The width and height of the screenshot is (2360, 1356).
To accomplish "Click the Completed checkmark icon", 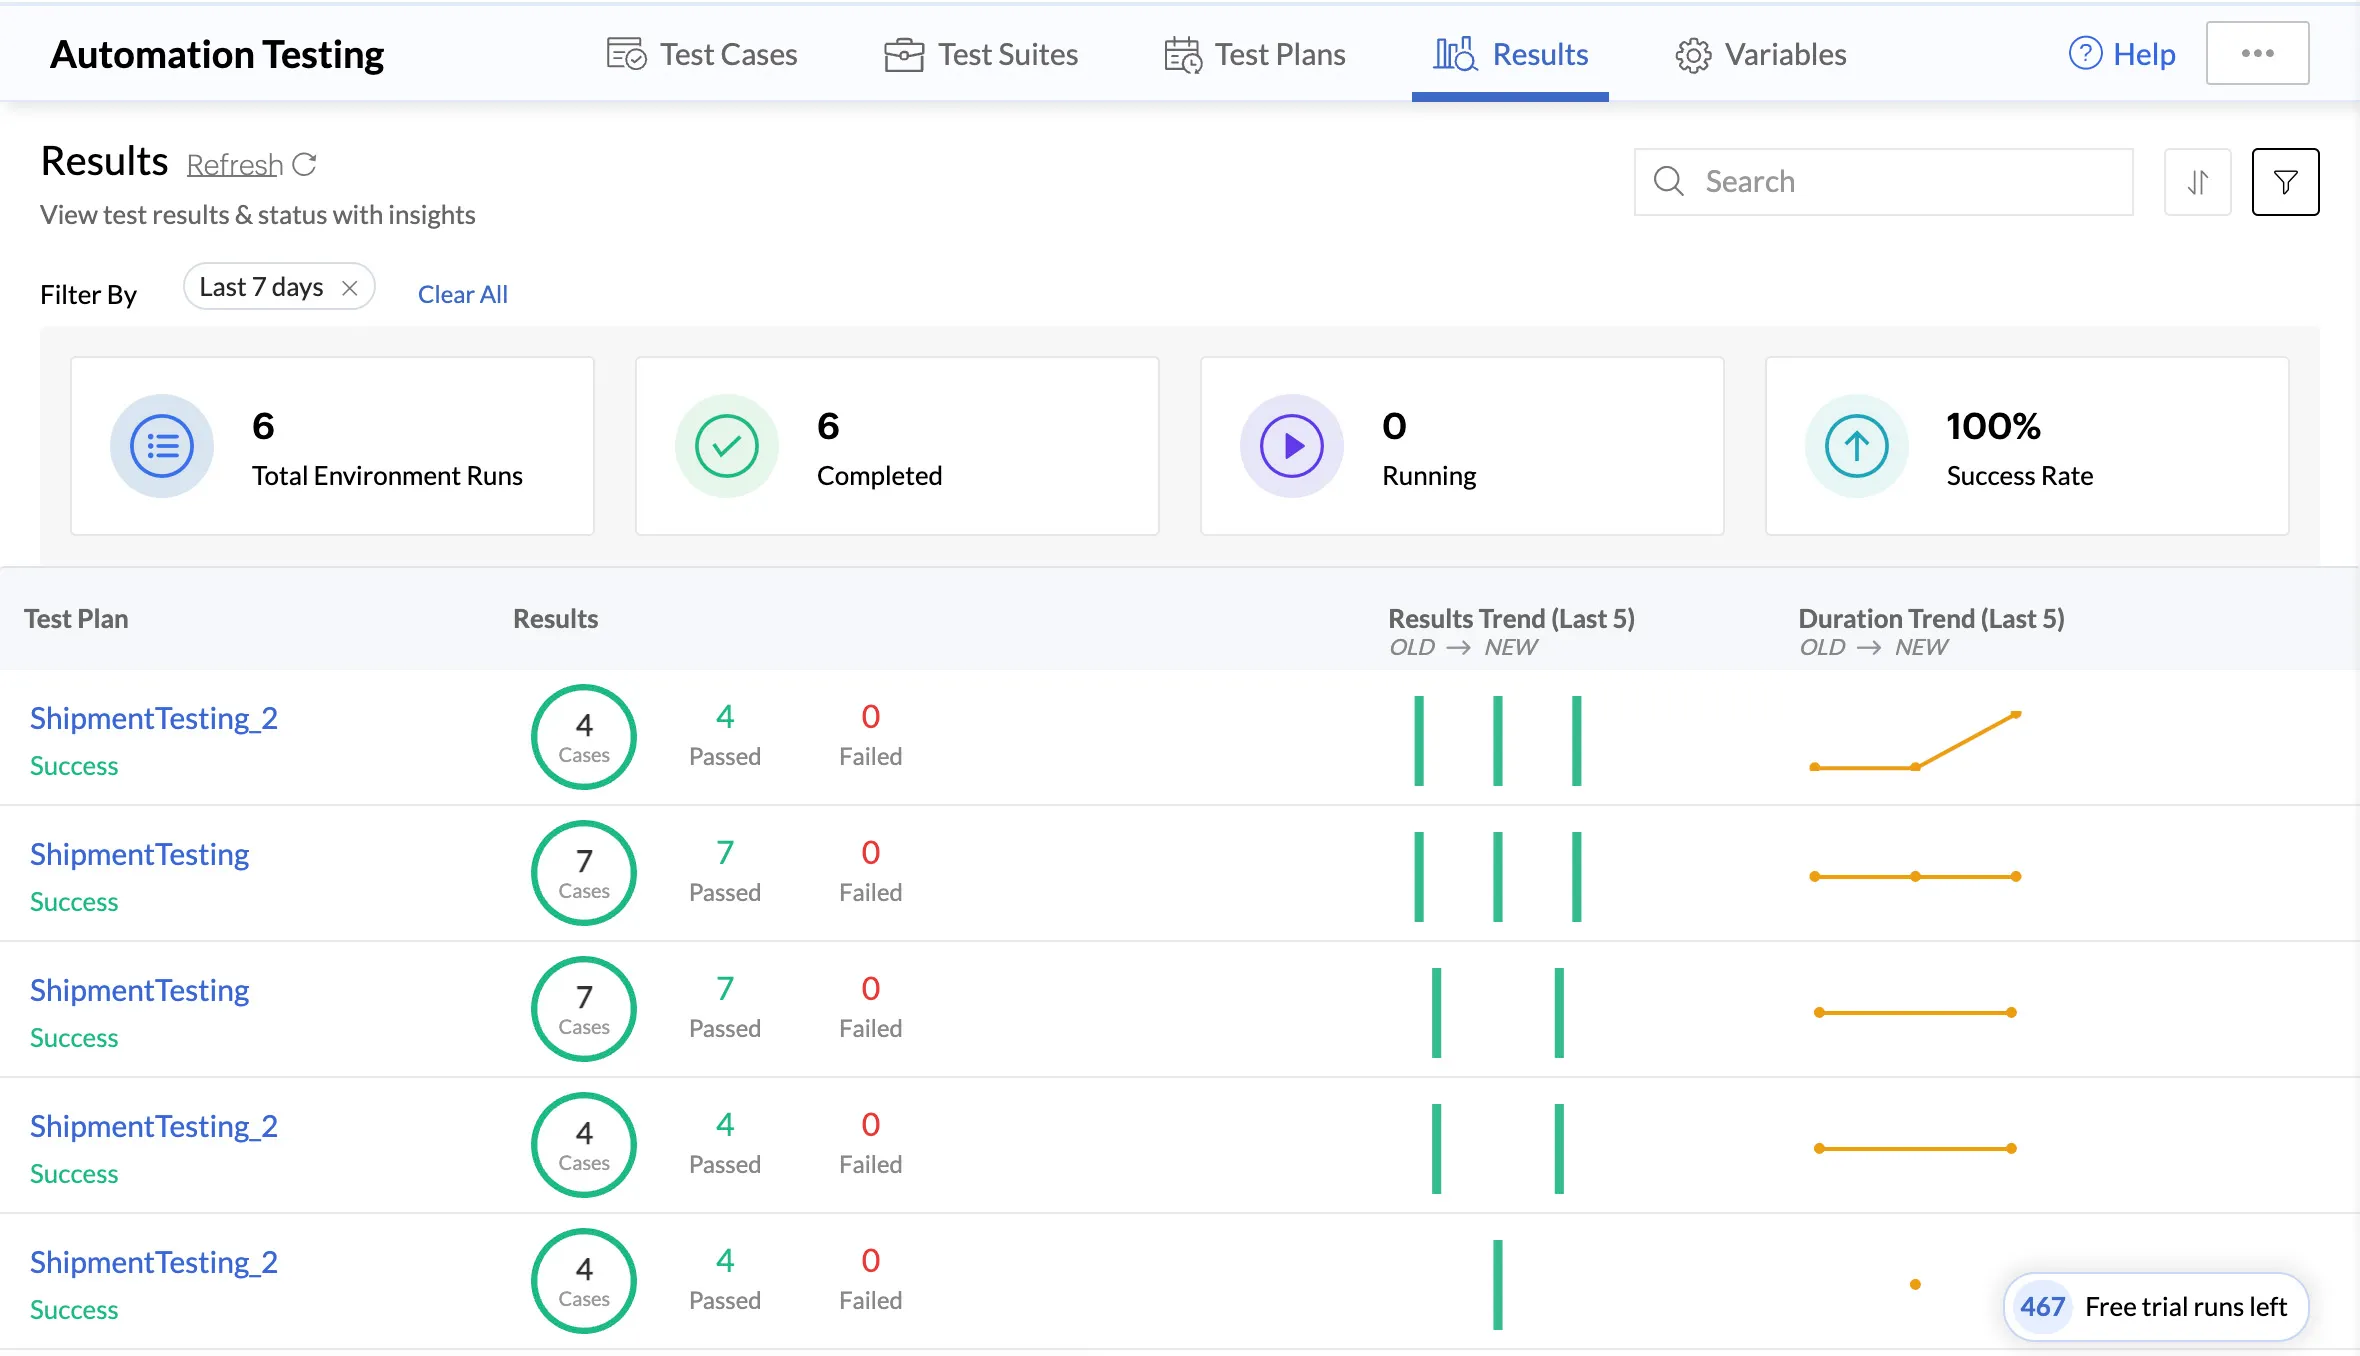I will tap(727, 446).
